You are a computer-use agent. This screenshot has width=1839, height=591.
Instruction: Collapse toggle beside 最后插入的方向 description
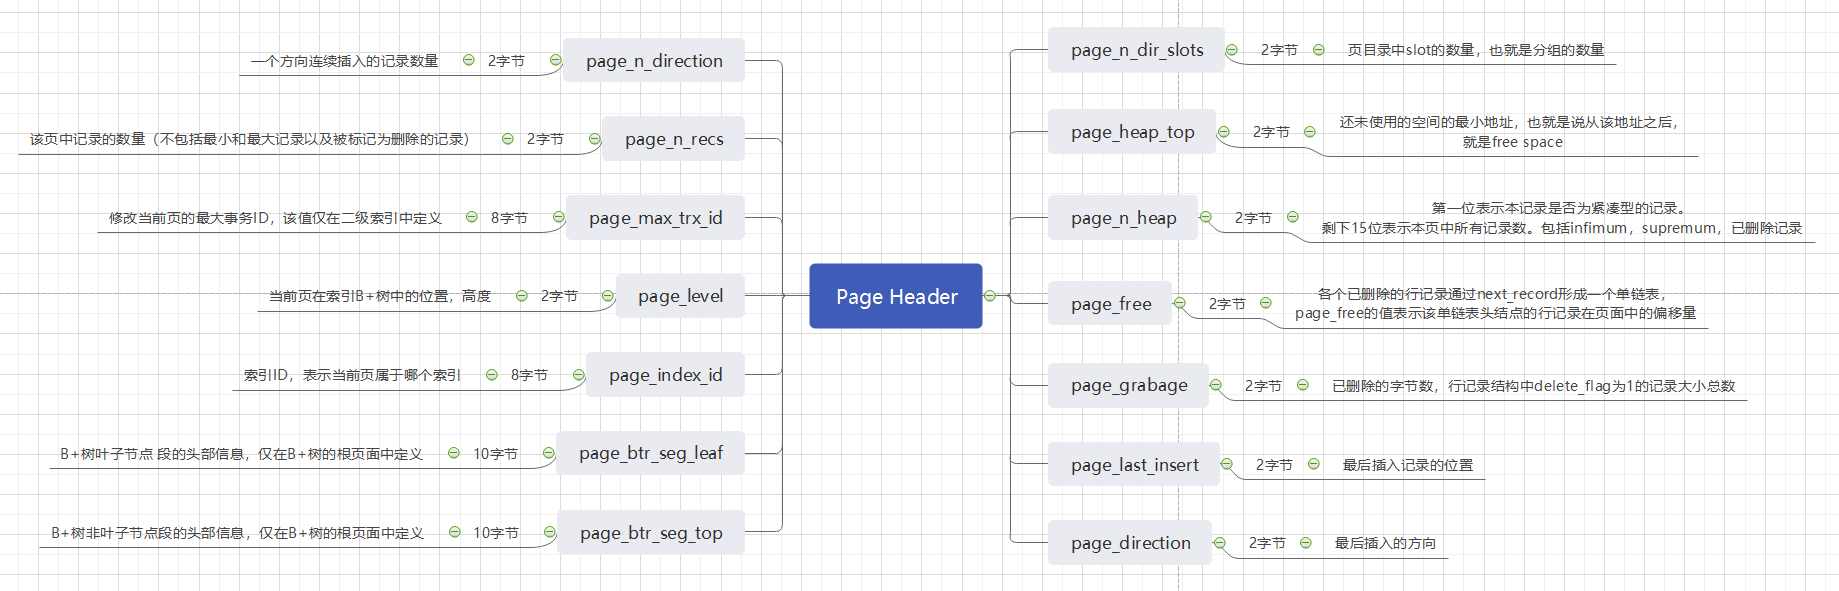click(1306, 543)
